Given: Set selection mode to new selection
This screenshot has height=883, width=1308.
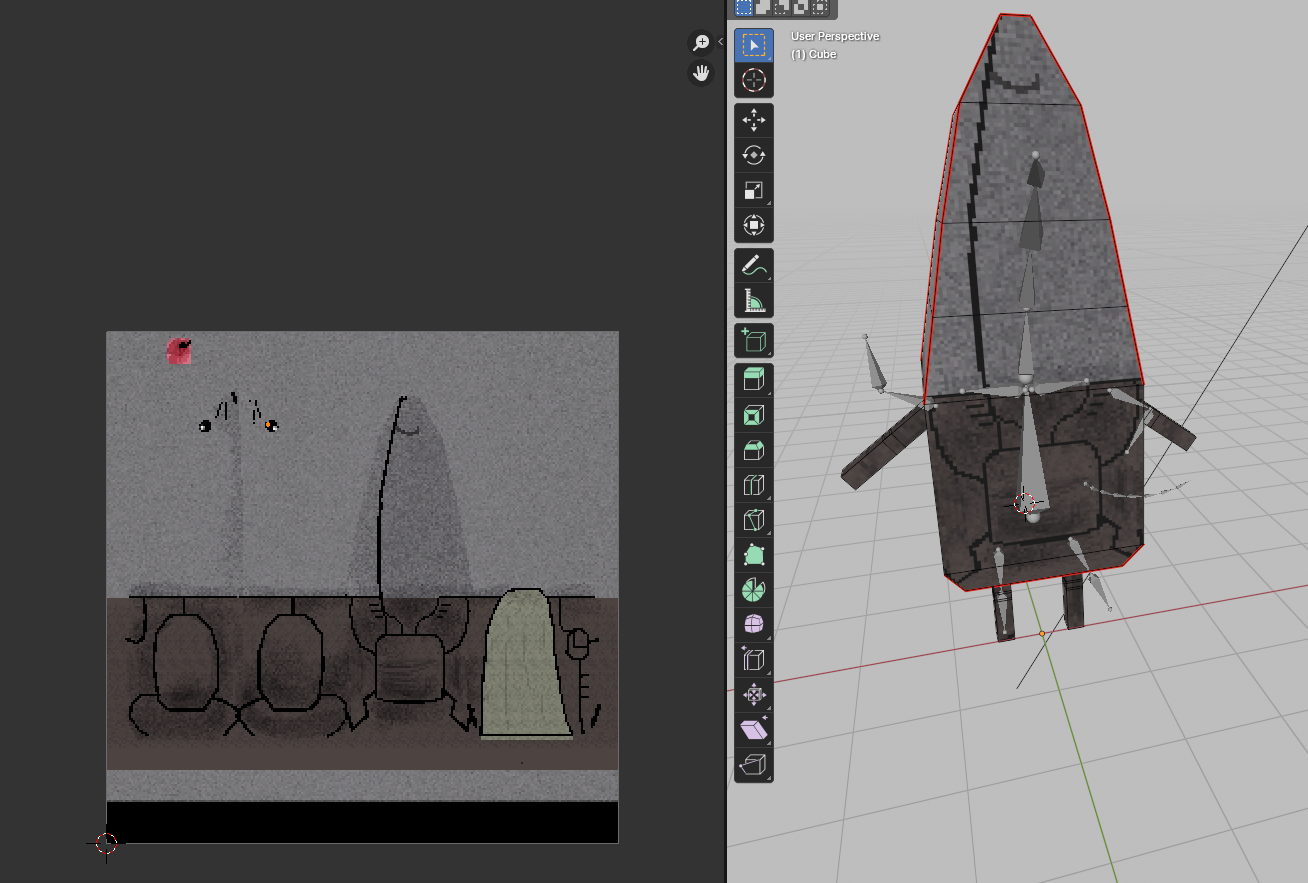Looking at the screenshot, I should point(744,8).
